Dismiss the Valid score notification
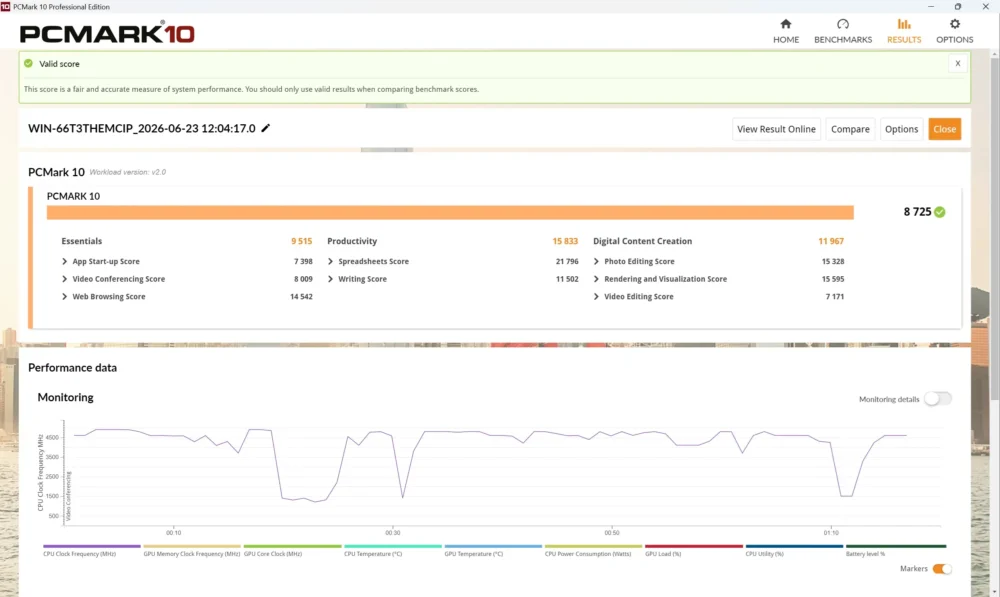 957,63
